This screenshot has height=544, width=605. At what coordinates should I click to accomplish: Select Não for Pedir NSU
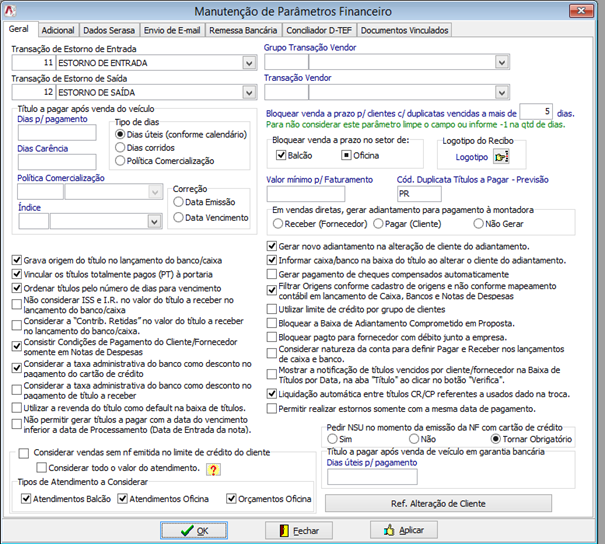pyautogui.click(x=414, y=439)
